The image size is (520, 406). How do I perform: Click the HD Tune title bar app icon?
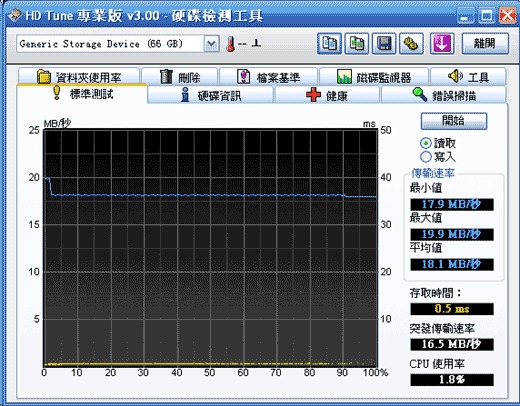point(15,15)
